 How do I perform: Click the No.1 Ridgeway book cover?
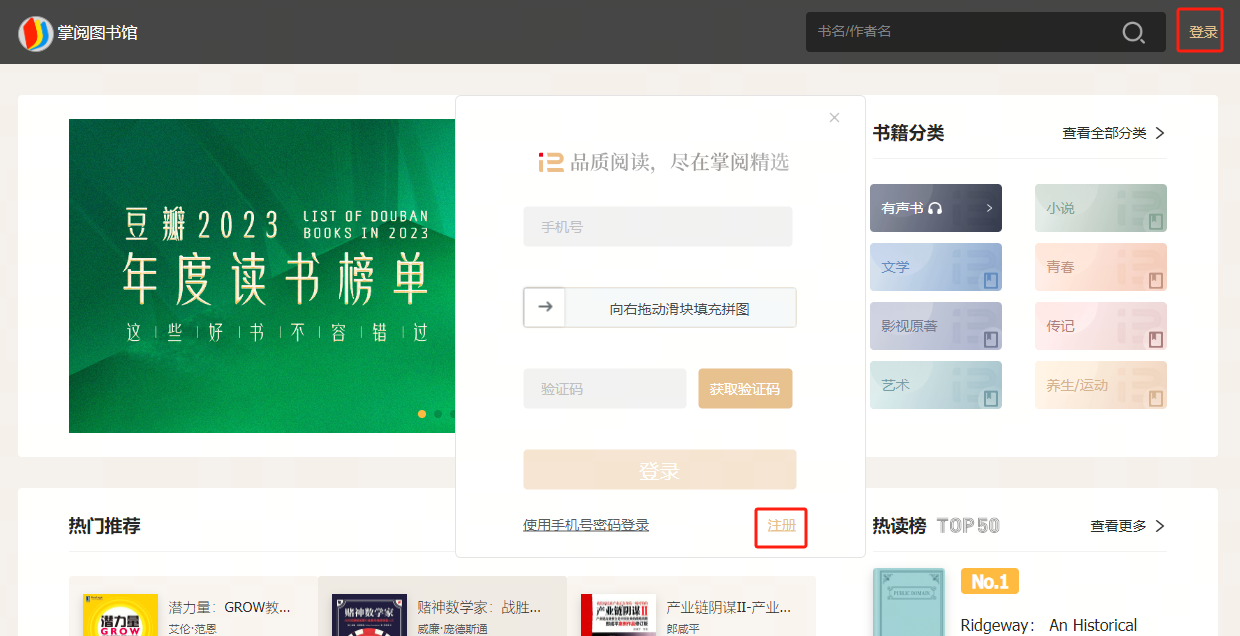[x=908, y=602]
